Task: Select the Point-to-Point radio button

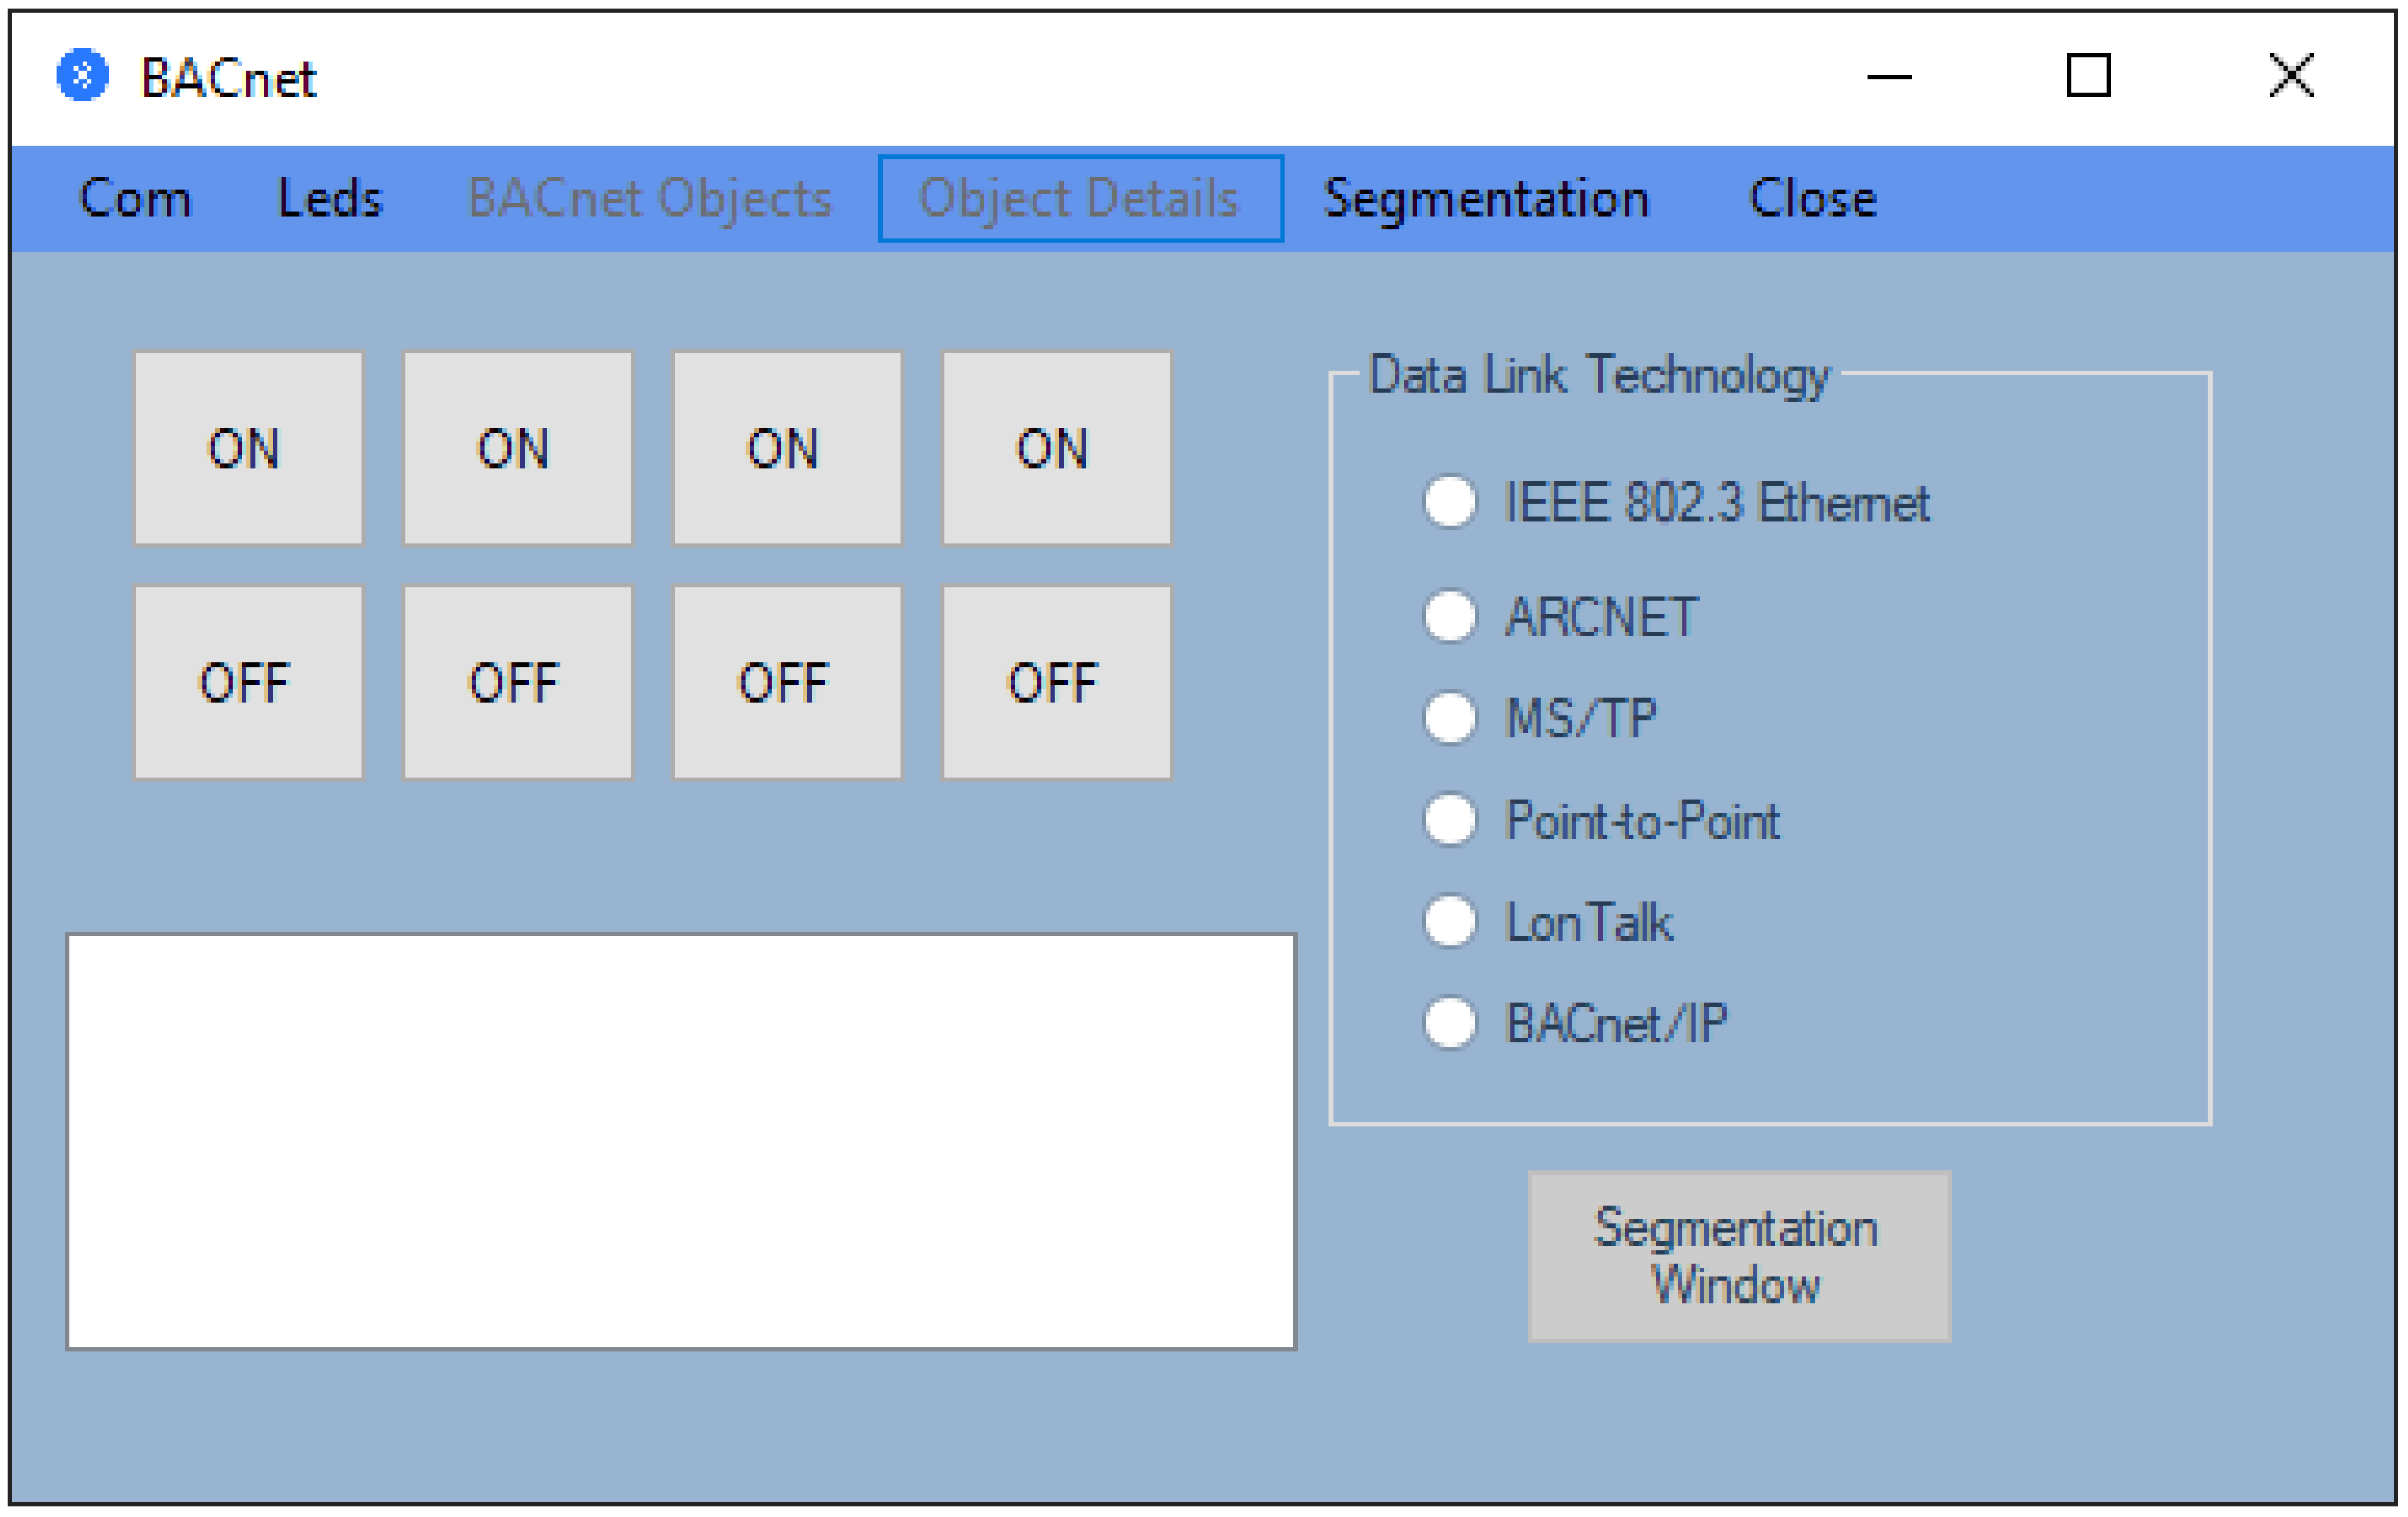Action: [1449, 820]
